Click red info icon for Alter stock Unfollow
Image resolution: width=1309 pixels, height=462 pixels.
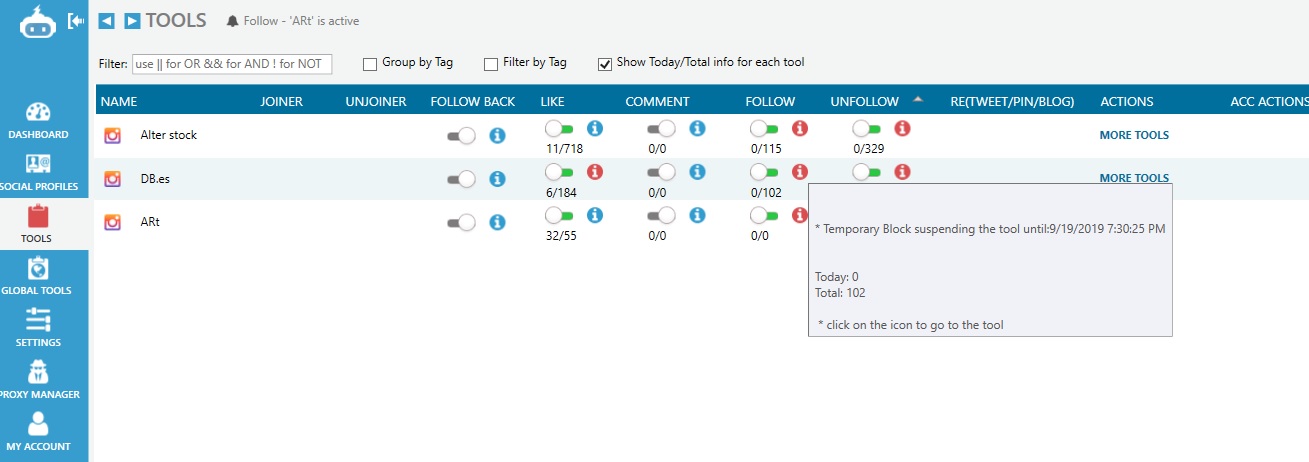click(x=902, y=128)
